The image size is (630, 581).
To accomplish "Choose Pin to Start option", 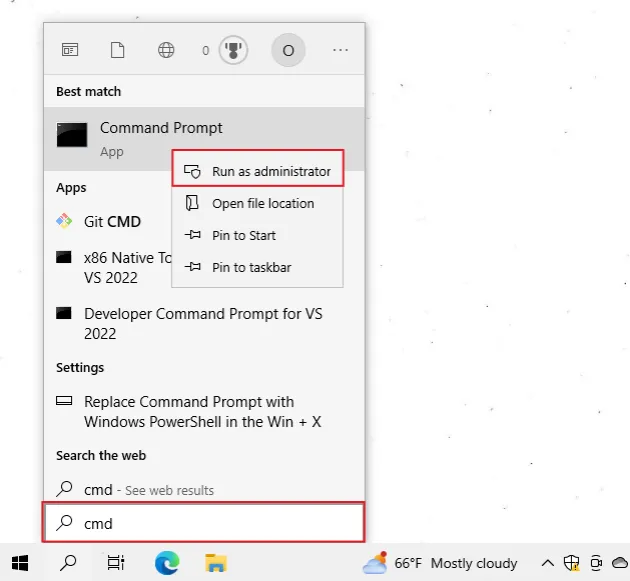I will point(243,235).
